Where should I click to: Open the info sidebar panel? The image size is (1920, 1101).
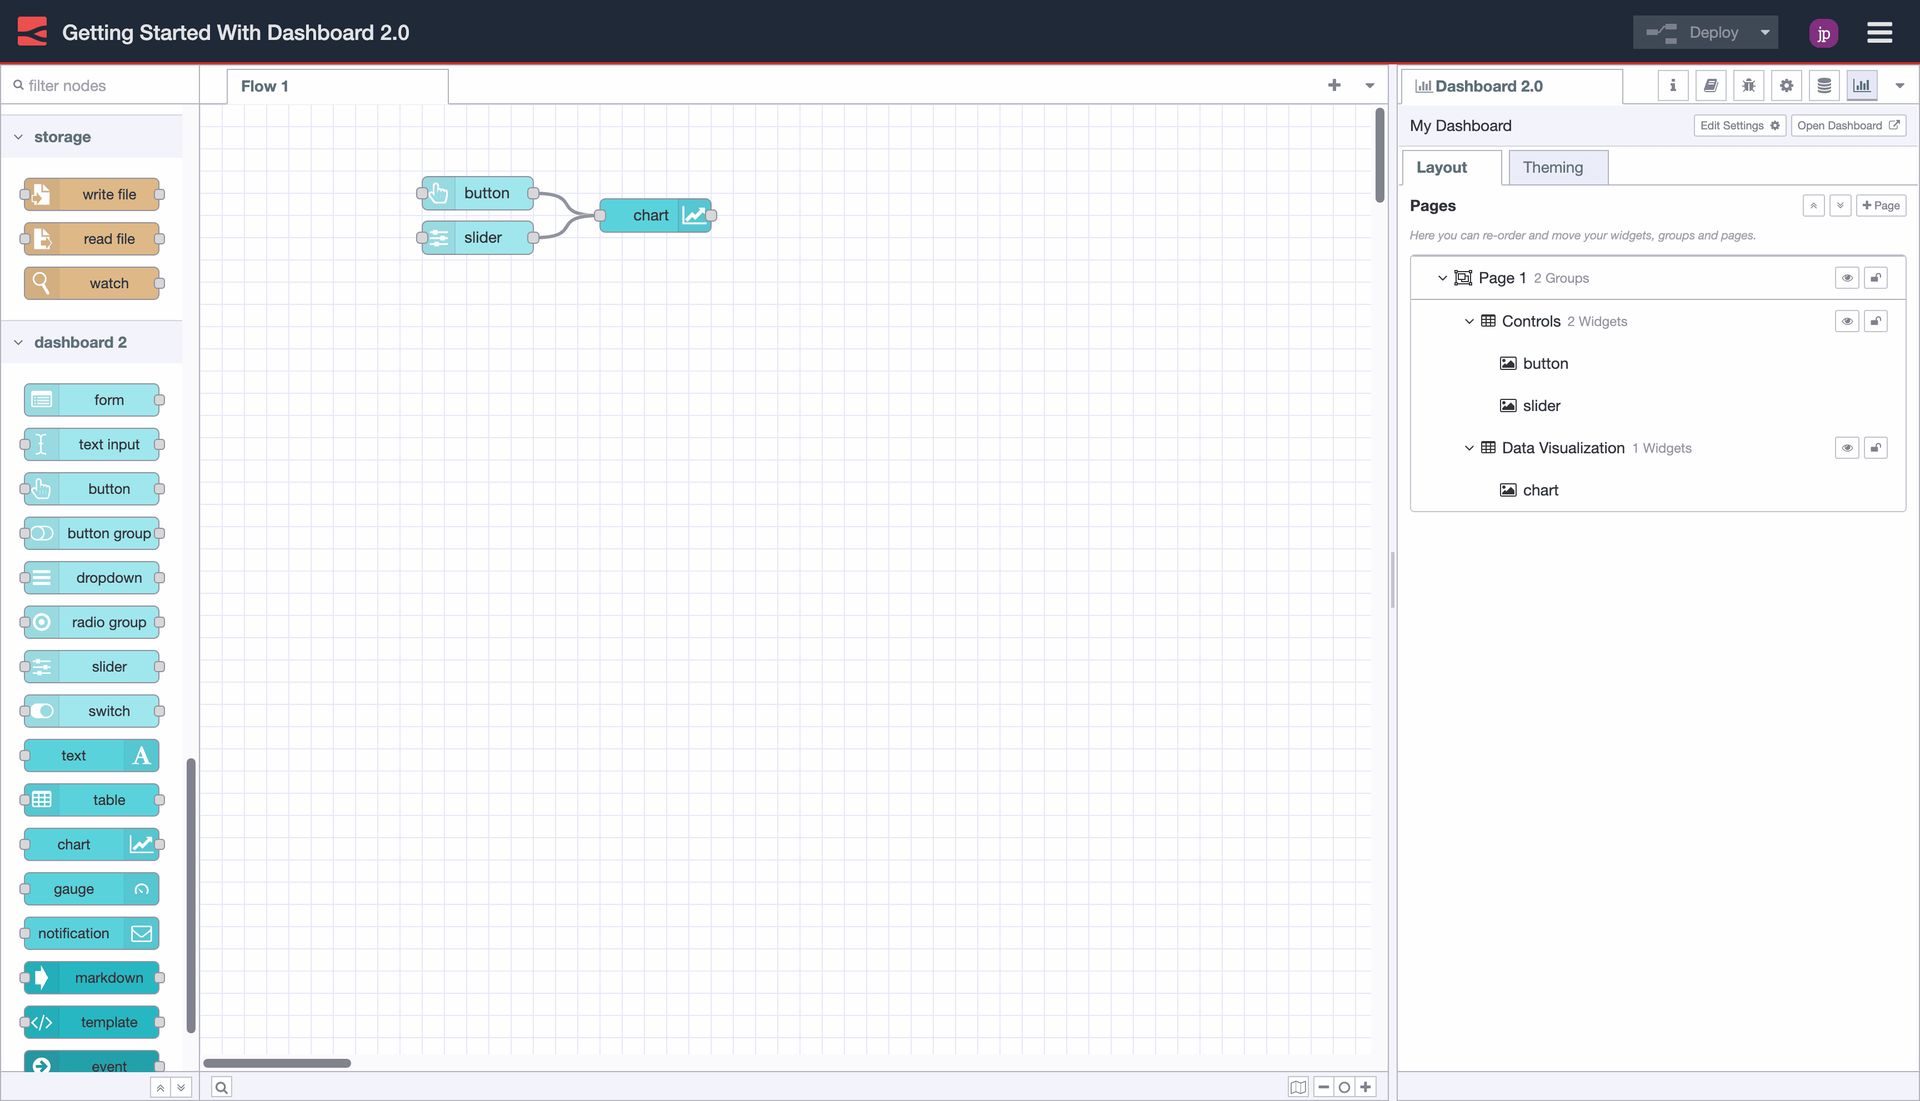1672,85
